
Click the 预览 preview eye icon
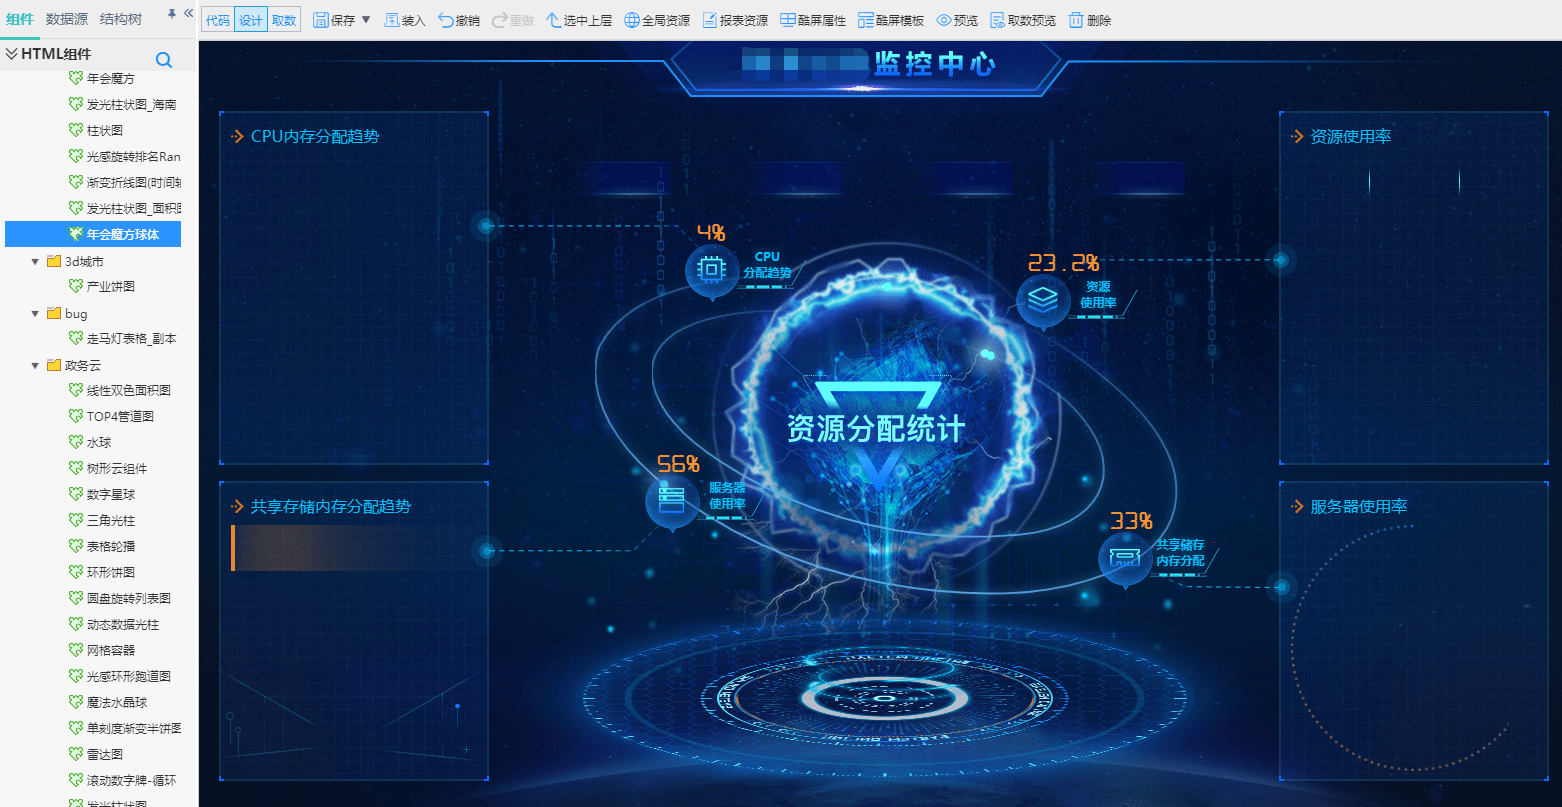coord(943,20)
